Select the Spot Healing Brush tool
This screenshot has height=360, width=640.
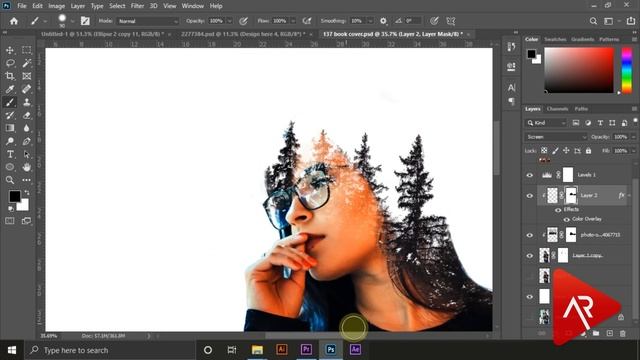(27, 89)
